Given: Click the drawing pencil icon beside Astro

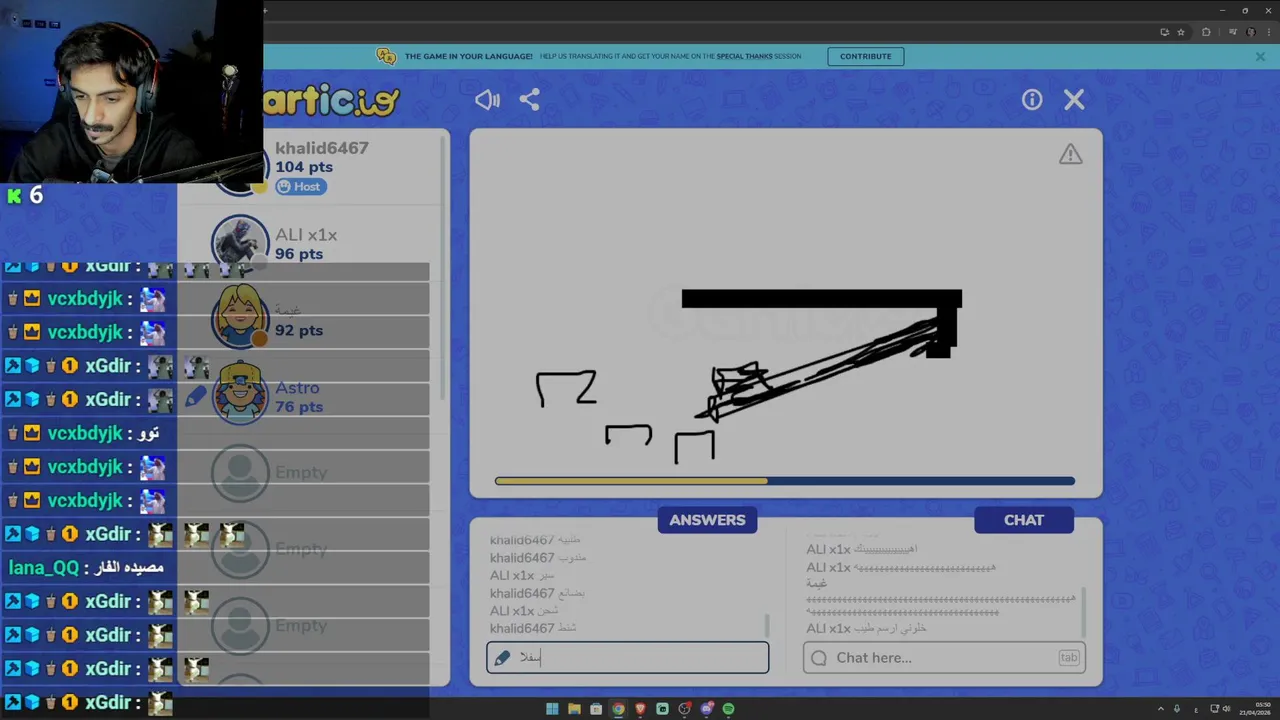Looking at the screenshot, I should [x=195, y=397].
